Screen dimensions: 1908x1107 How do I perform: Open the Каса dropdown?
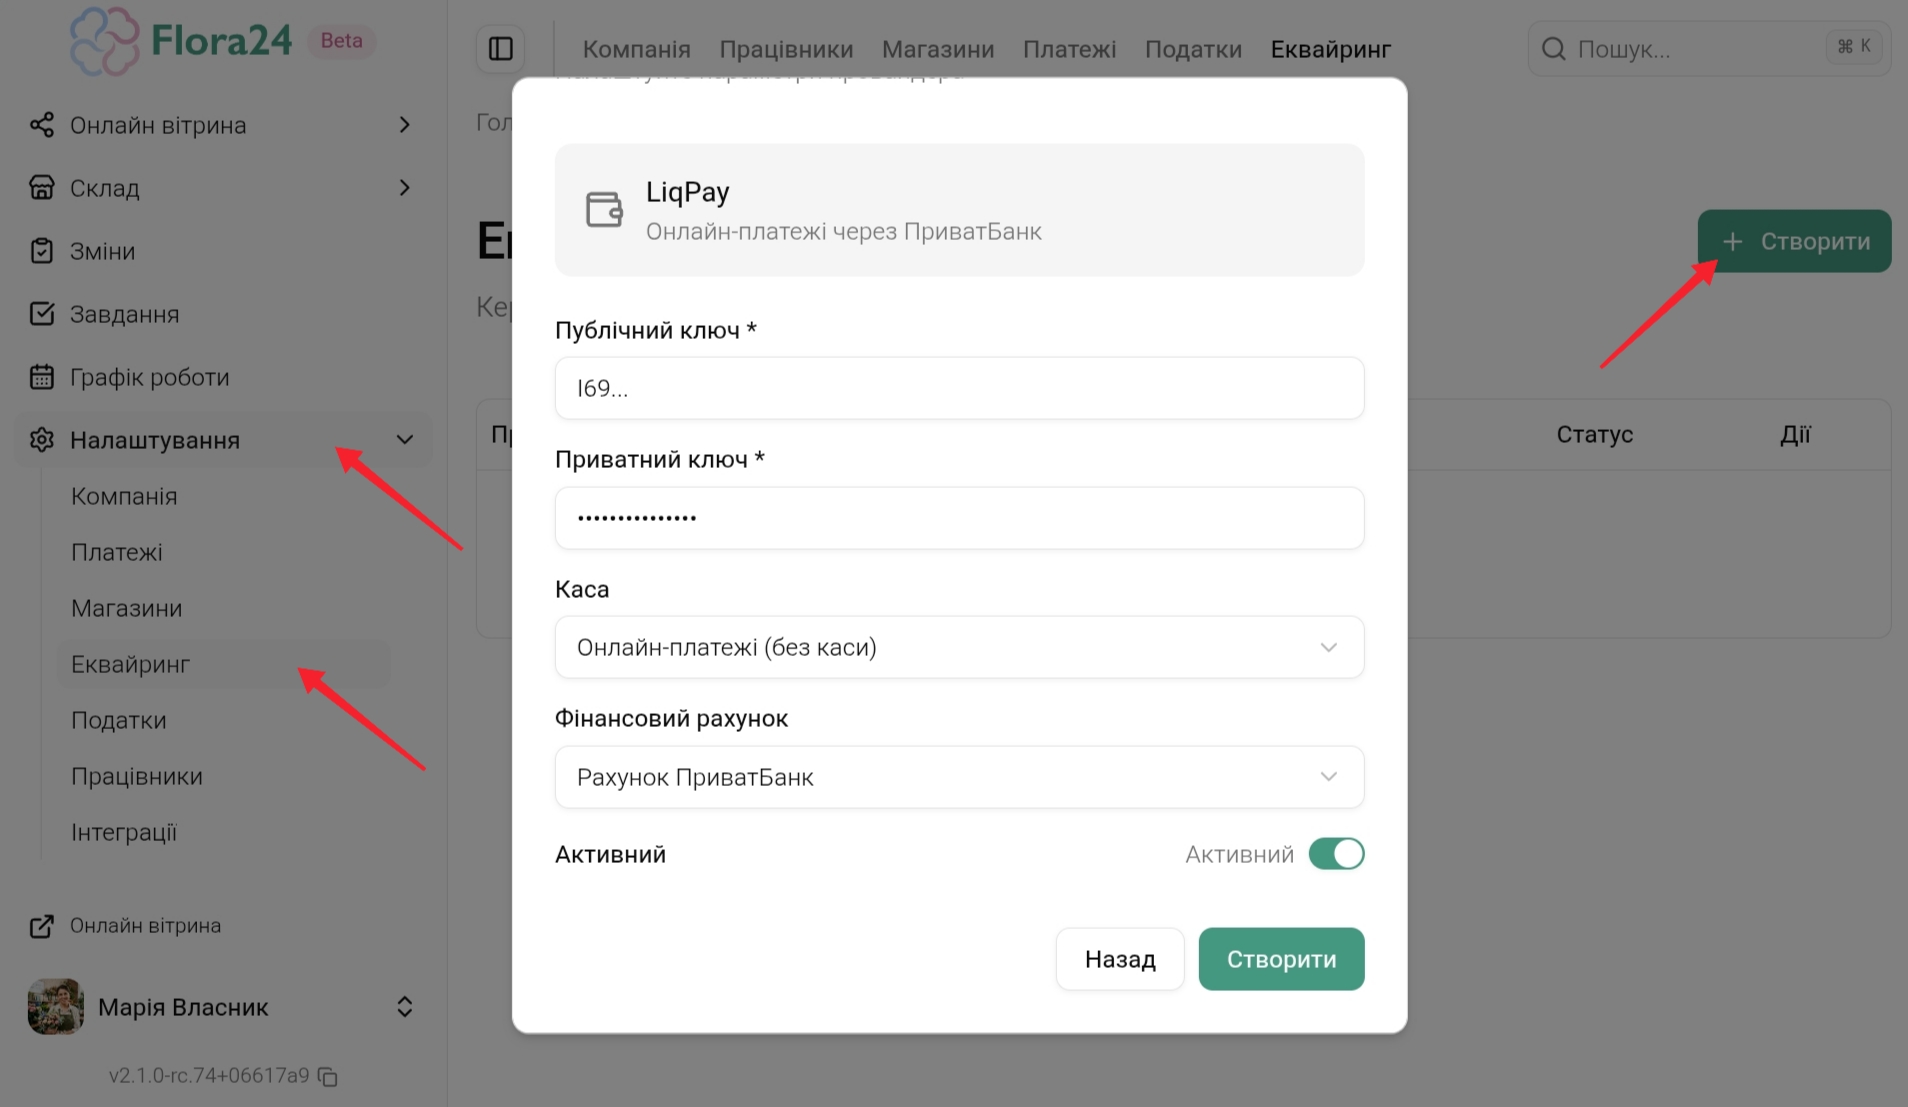pyautogui.click(x=959, y=647)
